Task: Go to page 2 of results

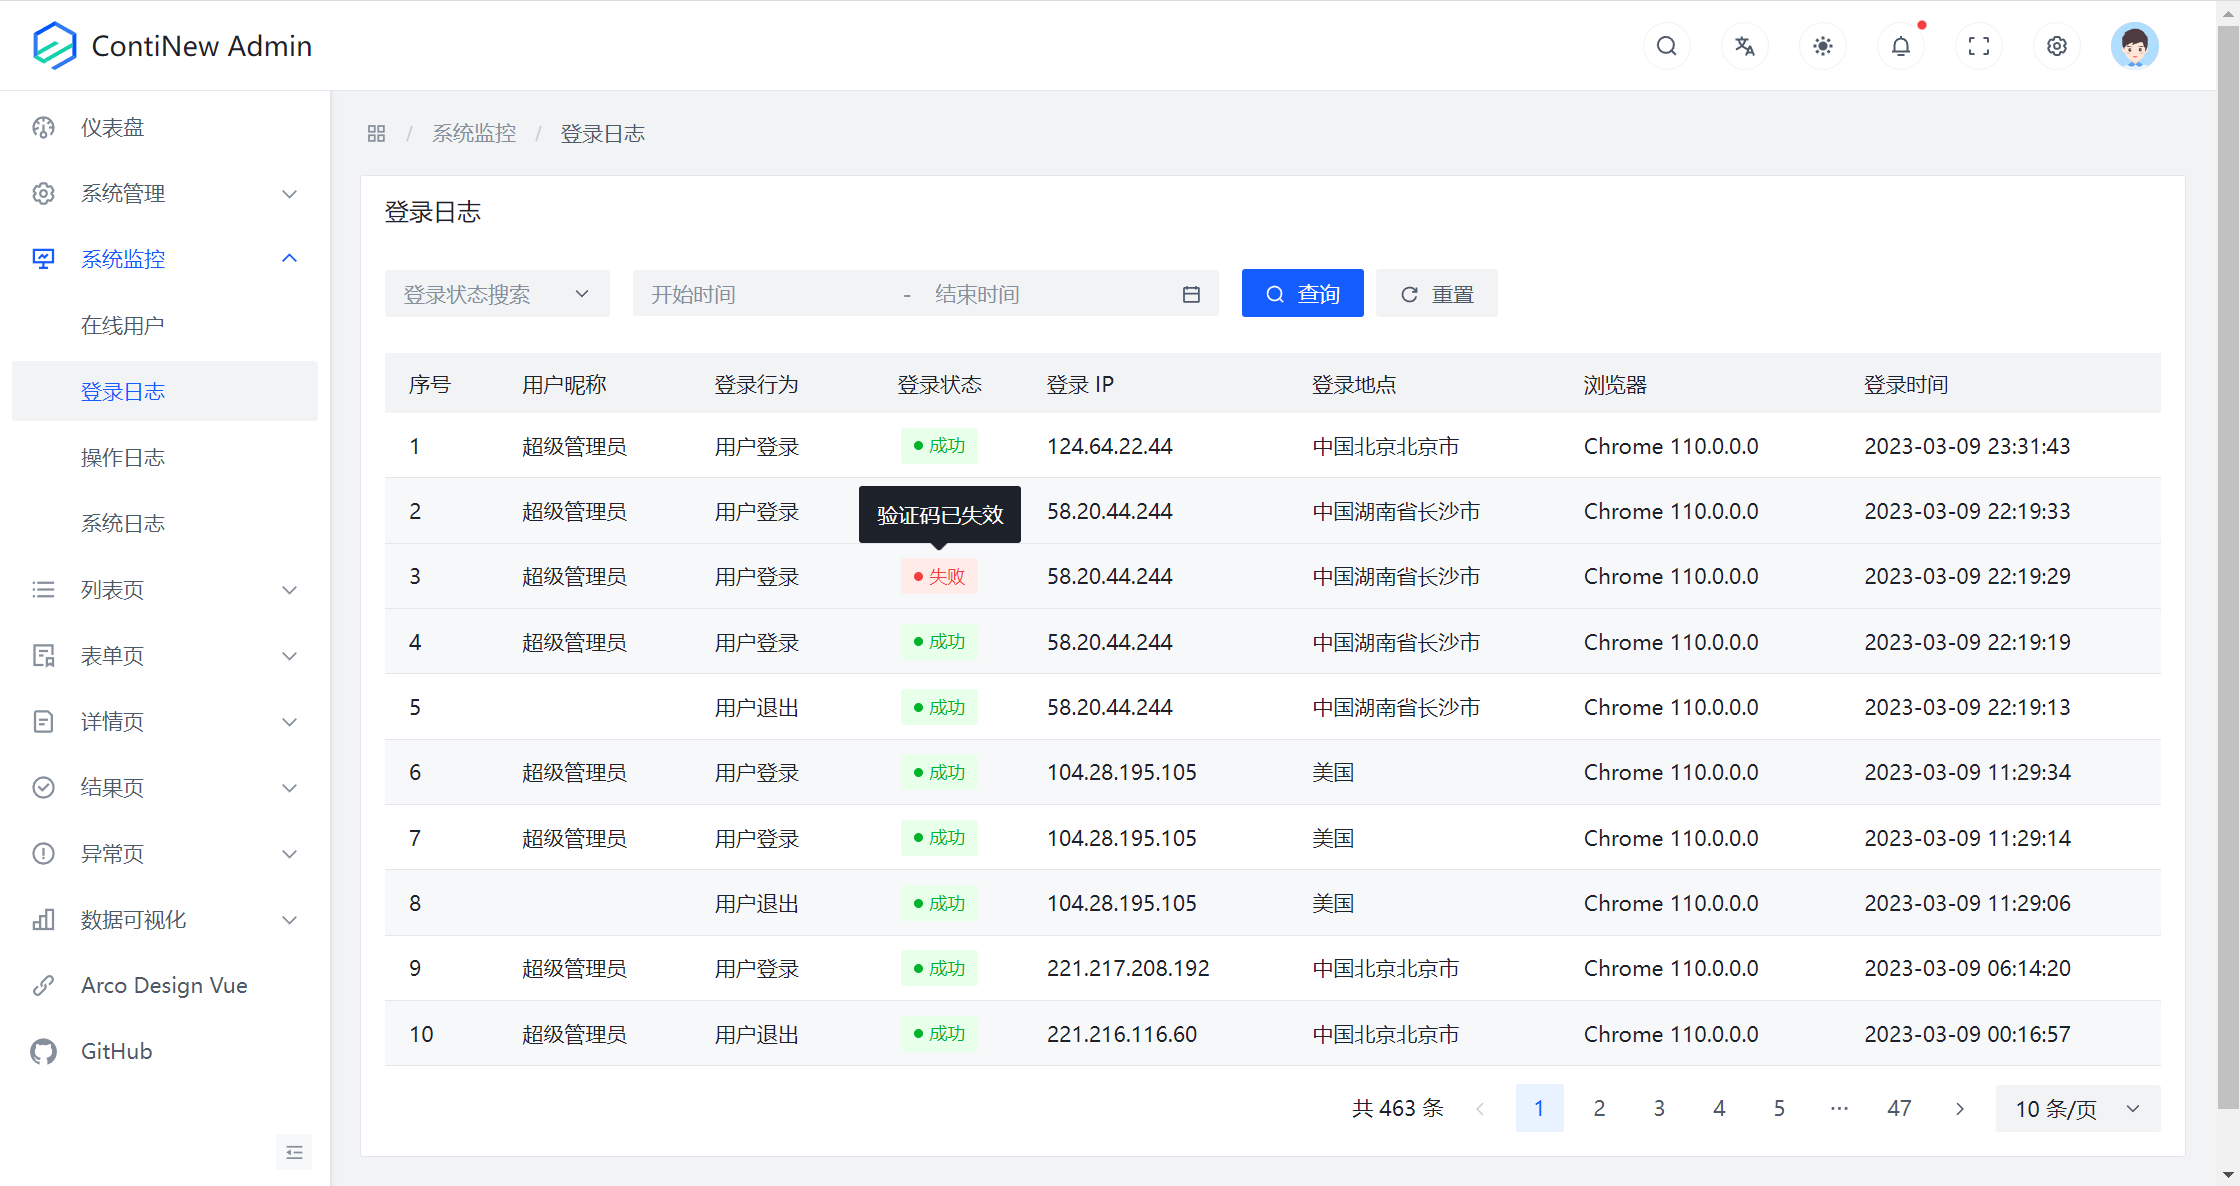Action: pos(1599,1108)
